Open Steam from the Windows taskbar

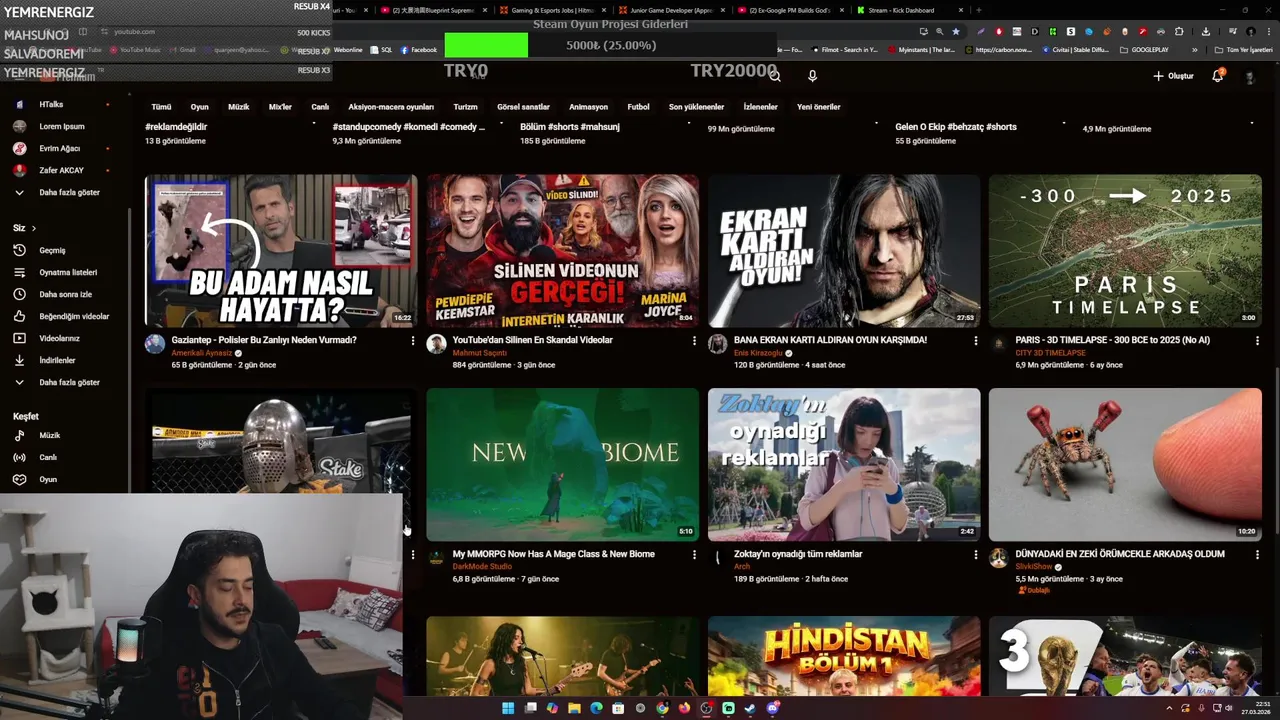point(750,708)
